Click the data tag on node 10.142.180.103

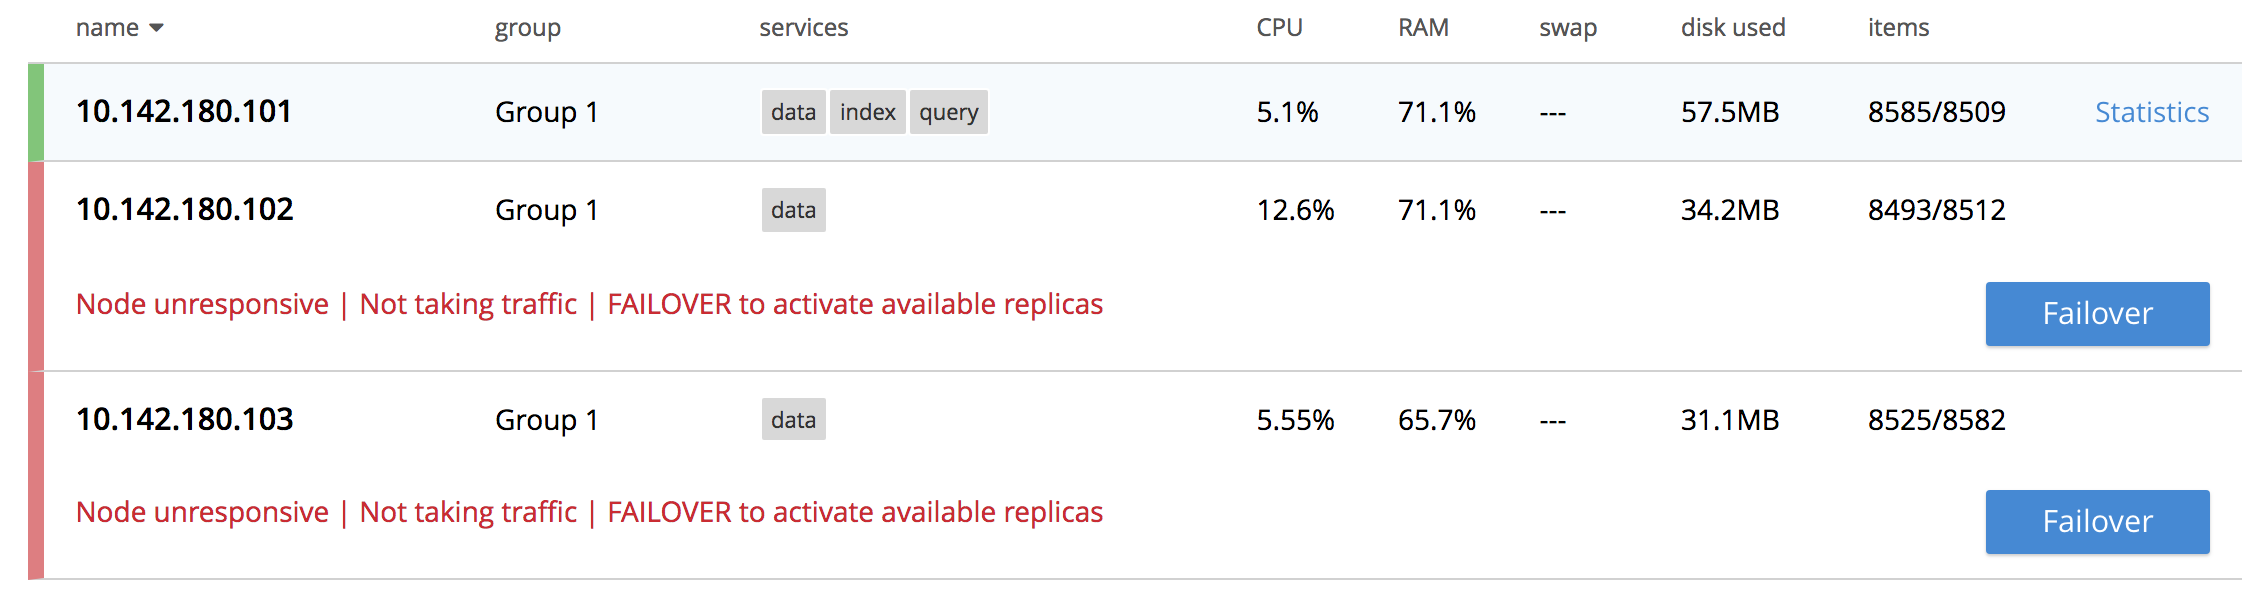point(793,420)
